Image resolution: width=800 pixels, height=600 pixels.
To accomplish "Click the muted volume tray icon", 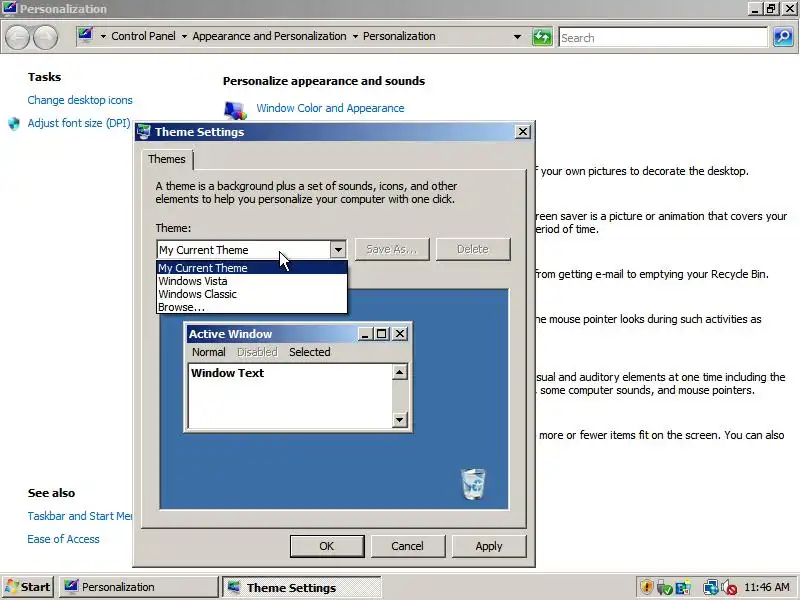I will click(x=730, y=587).
